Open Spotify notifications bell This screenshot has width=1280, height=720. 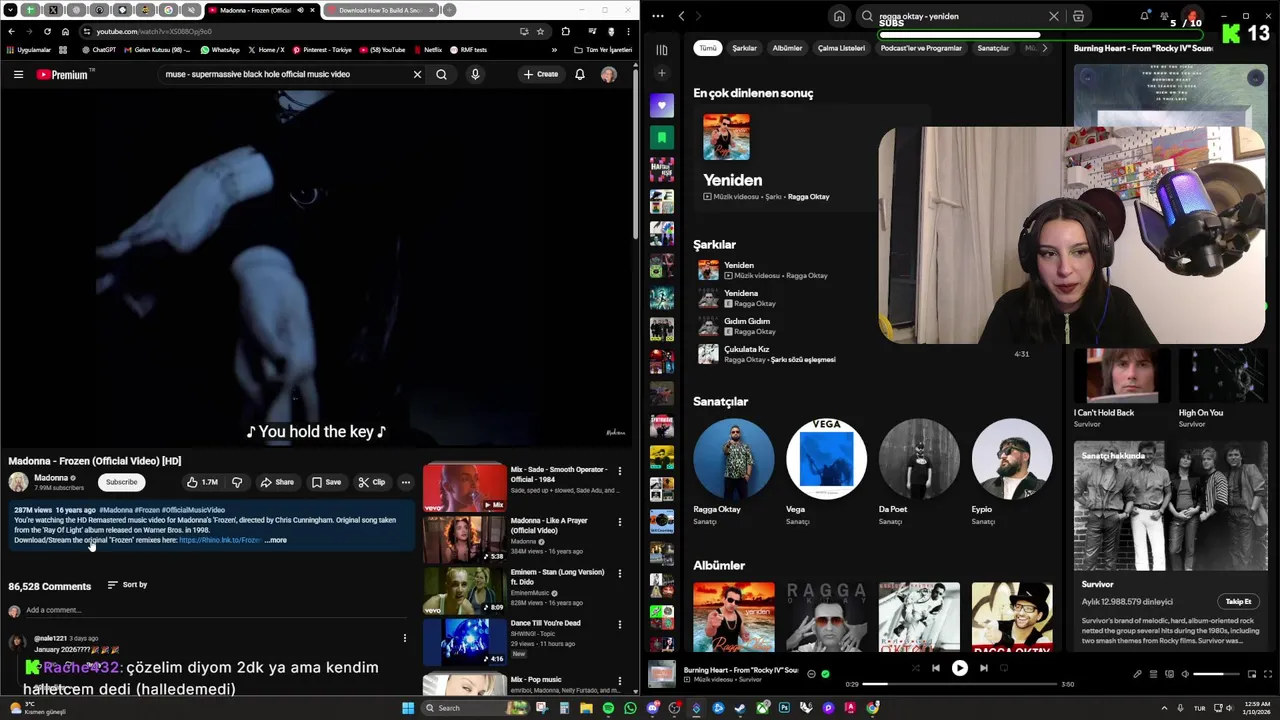click(x=1144, y=16)
